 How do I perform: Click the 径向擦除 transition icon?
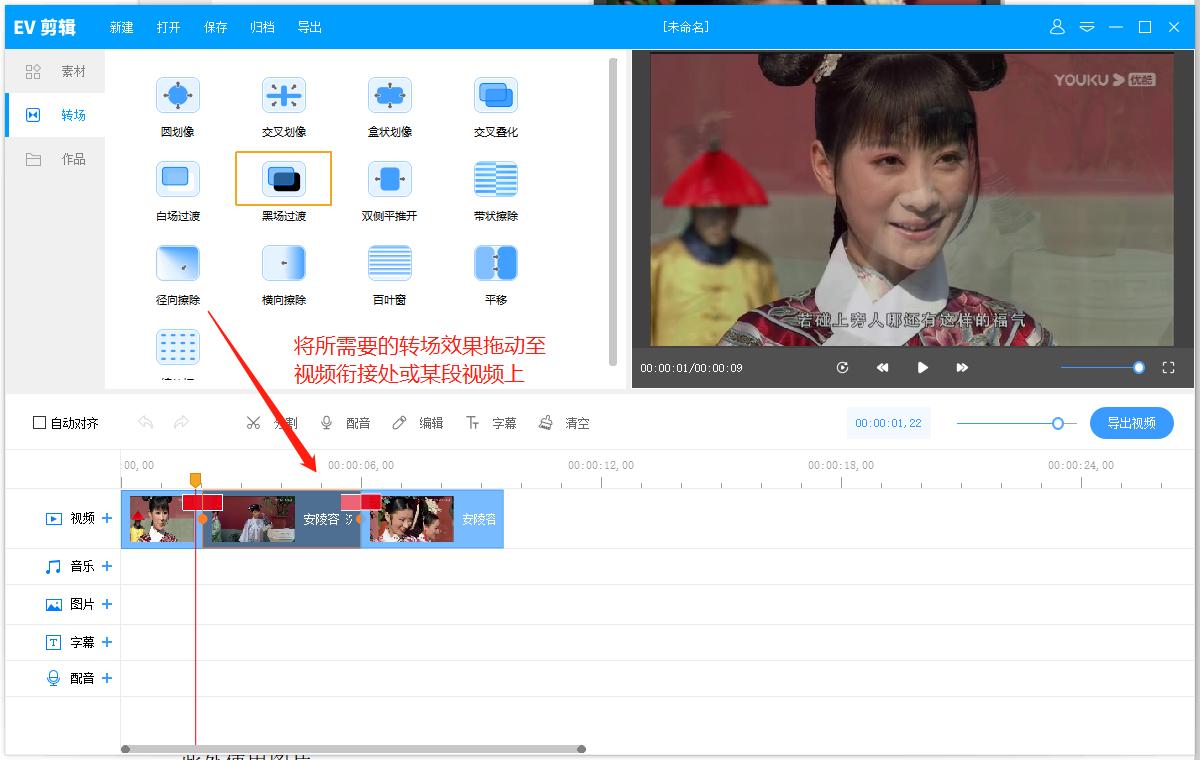coord(177,264)
